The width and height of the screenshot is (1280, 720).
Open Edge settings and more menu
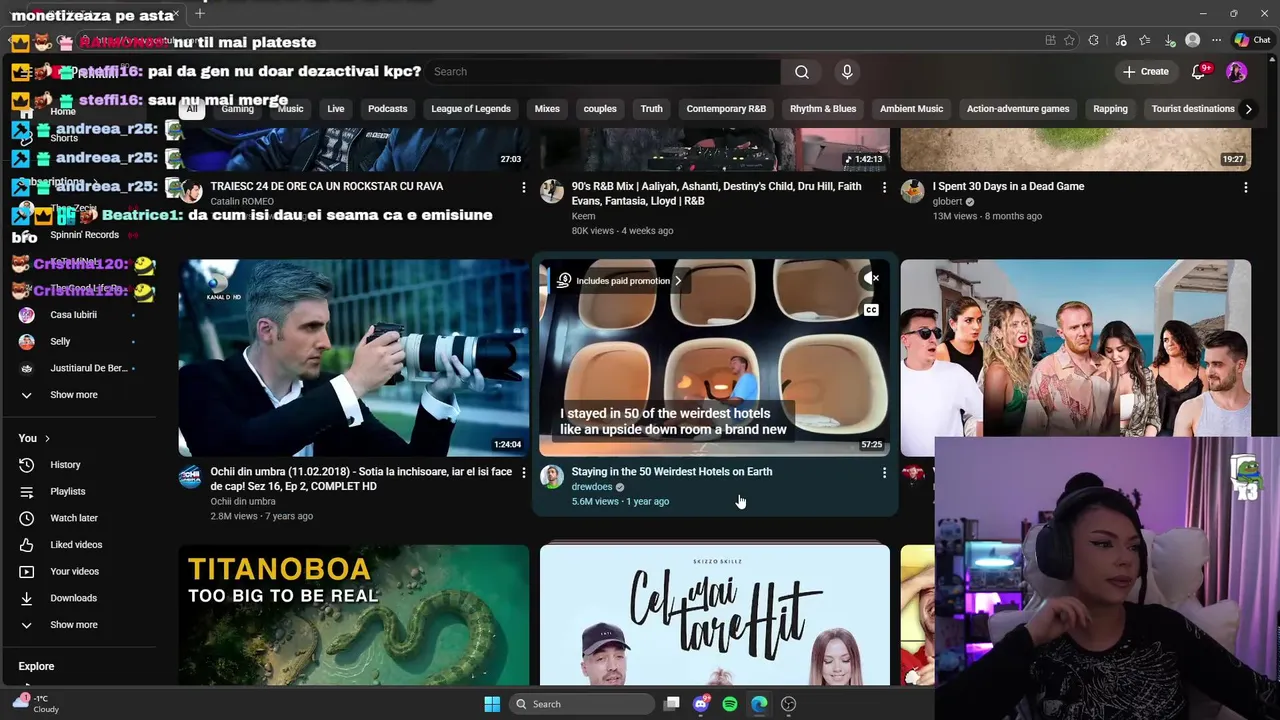[1216, 40]
